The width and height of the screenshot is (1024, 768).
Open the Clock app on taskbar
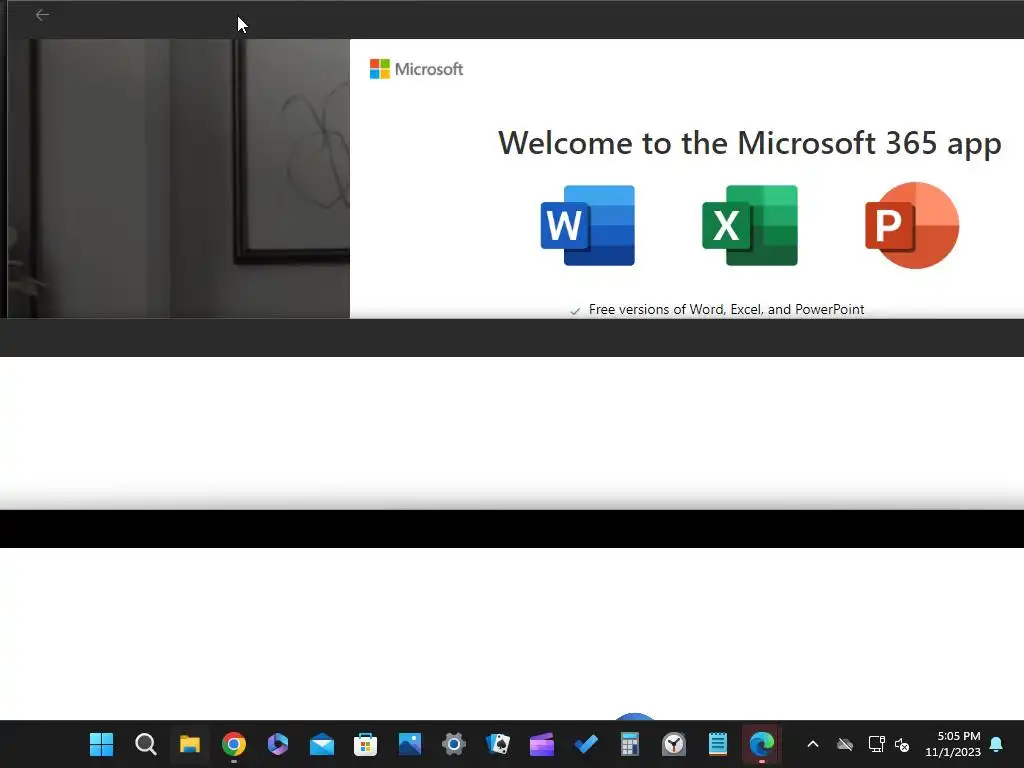tap(674, 744)
